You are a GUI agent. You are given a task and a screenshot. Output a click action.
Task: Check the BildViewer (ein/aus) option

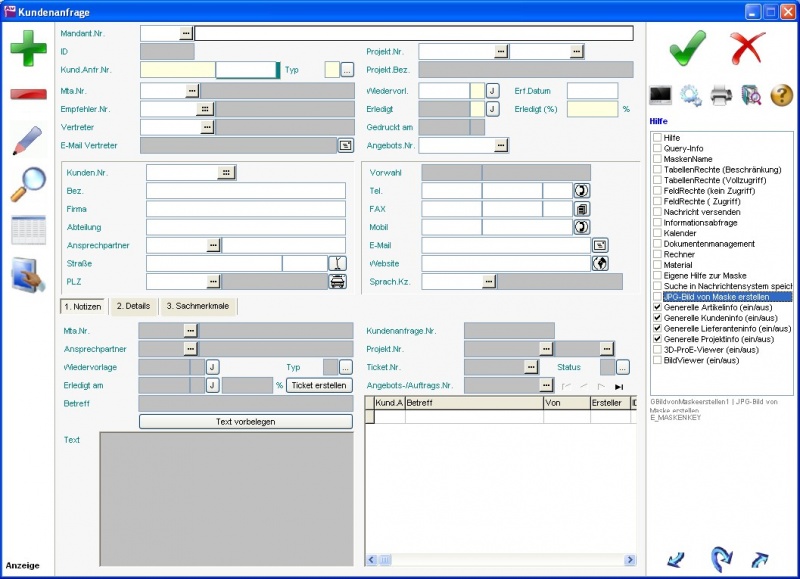pos(657,360)
